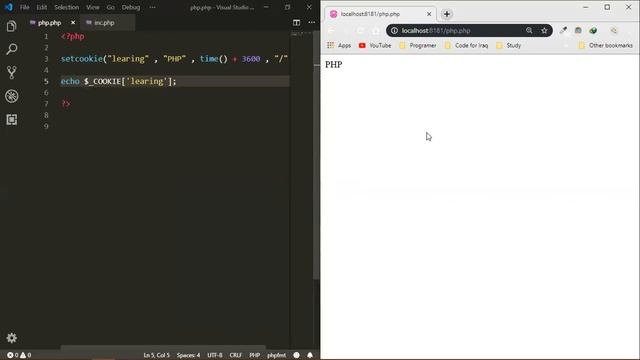
Task: Click the green browser extension icon
Action: 593,30
